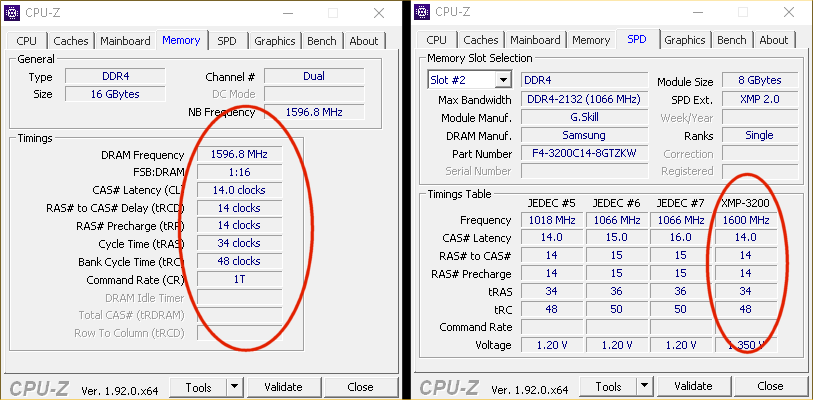The width and height of the screenshot is (813, 400).
Task: Expand Tools dropdown arrow in right window
Action: pos(645,386)
